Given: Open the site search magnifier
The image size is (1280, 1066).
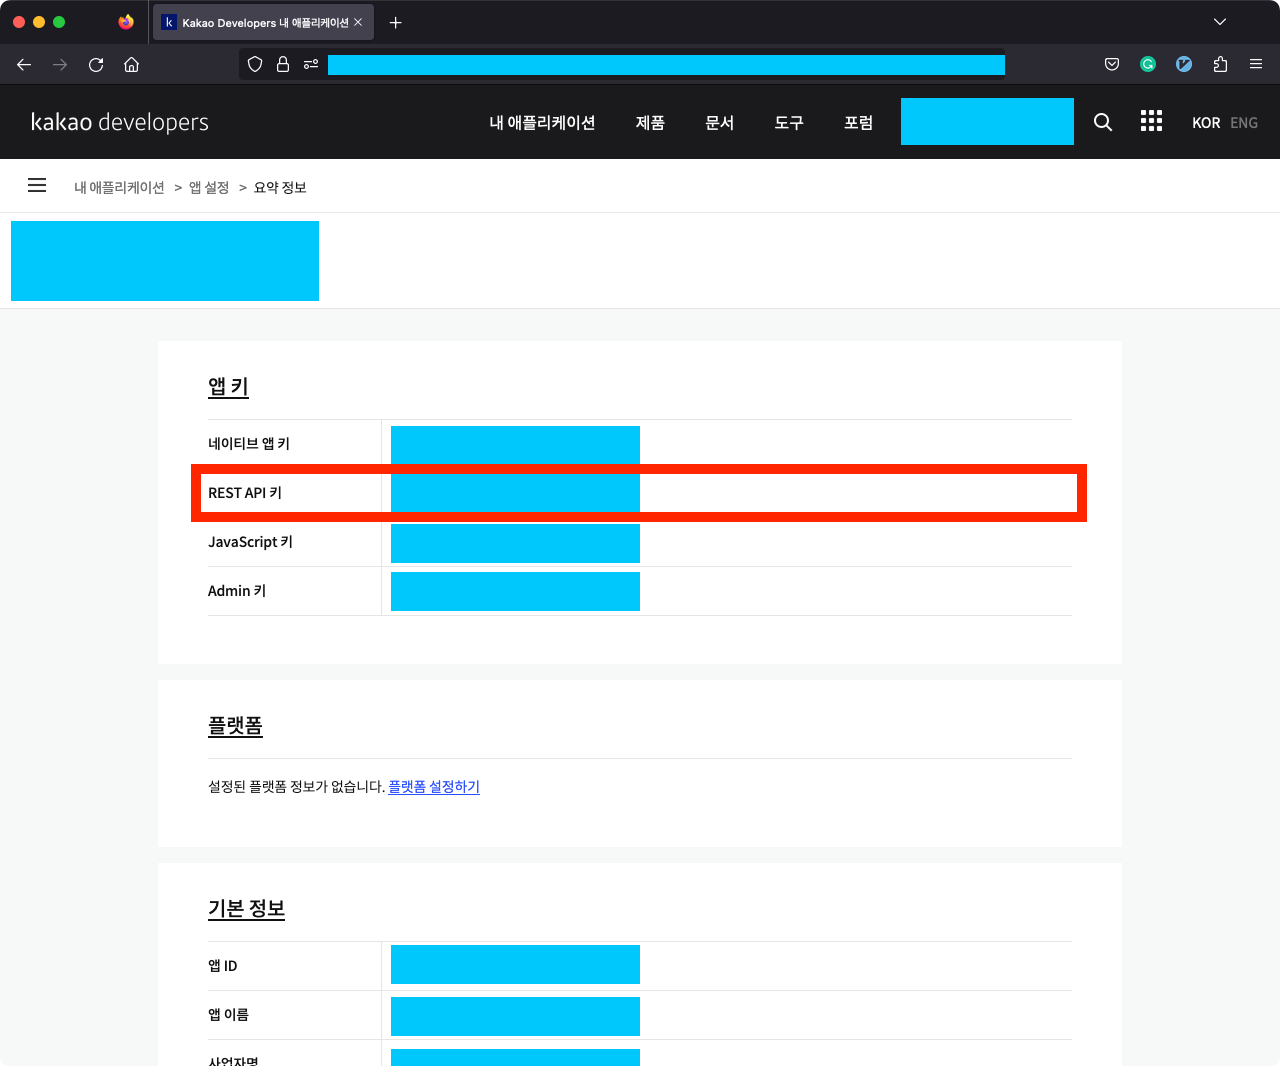Looking at the screenshot, I should (1103, 122).
